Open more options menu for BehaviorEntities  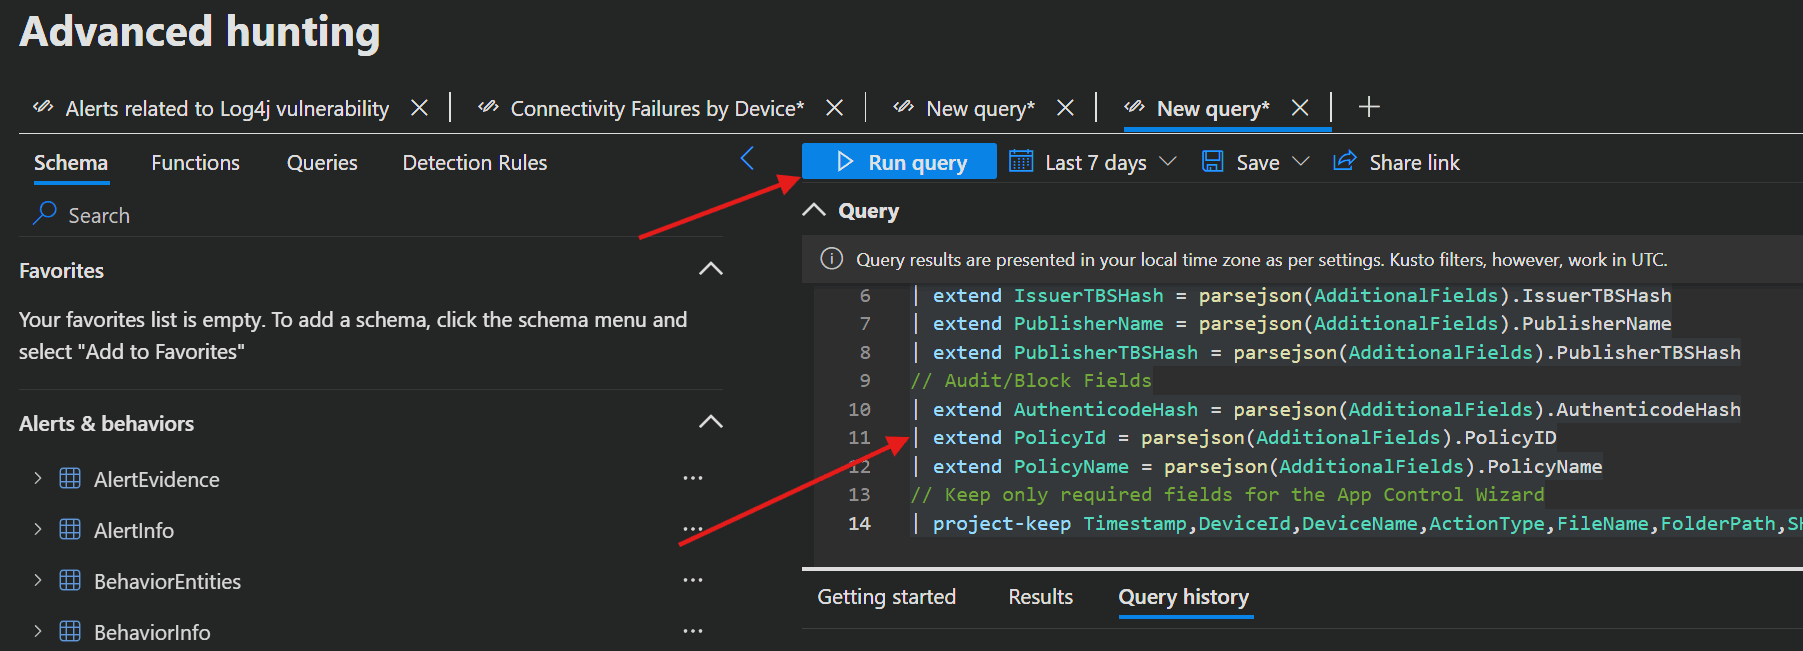tap(692, 580)
